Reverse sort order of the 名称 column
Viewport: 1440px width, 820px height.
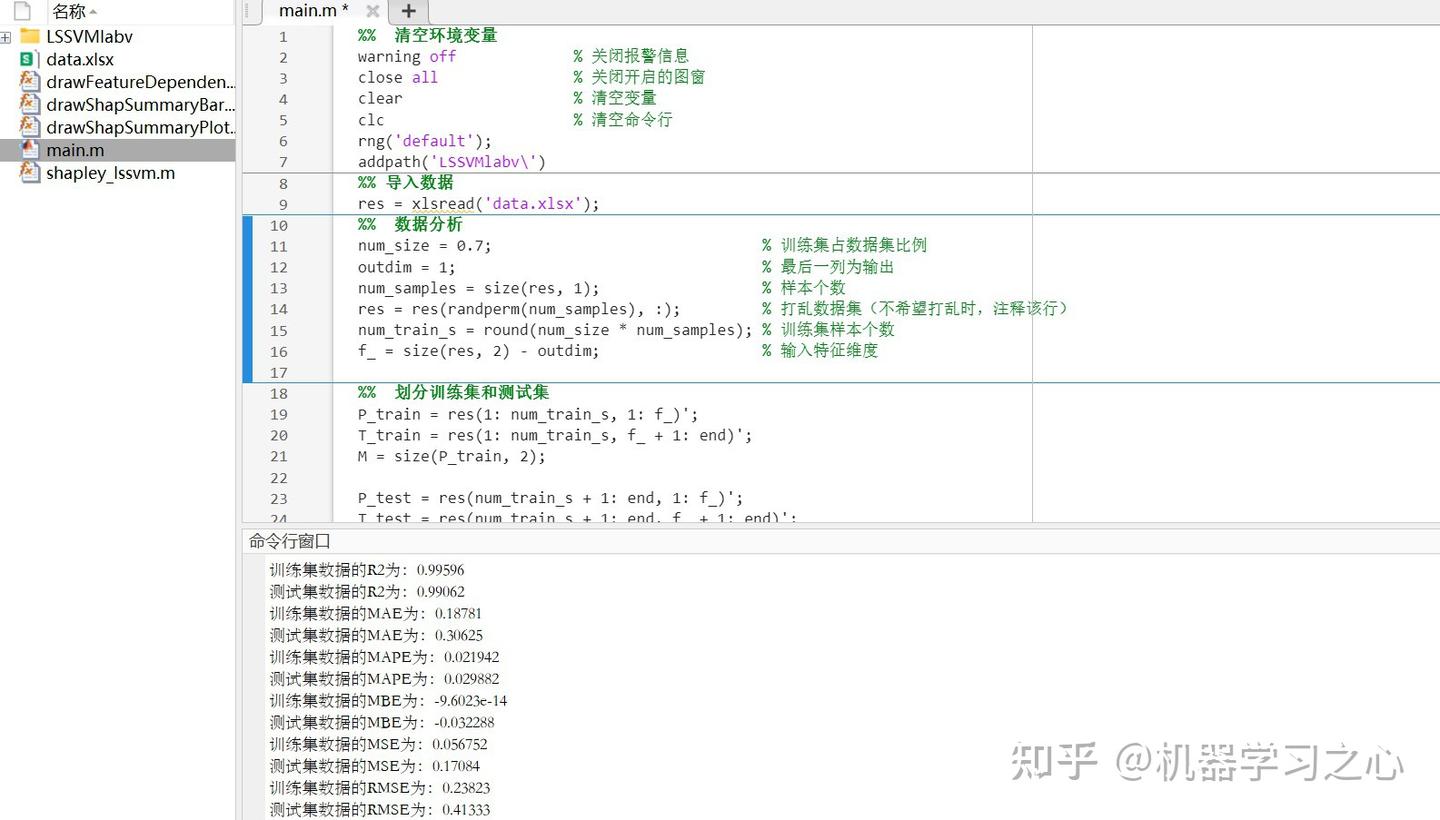coord(93,12)
